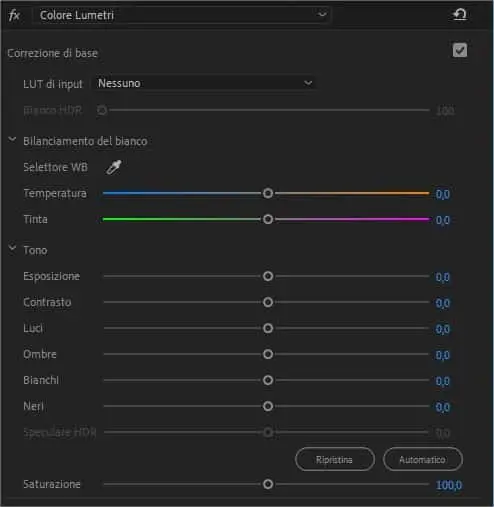Image resolution: width=494 pixels, height=507 pixels.
Task: Click the reset effect arrow icon
Action: coord(460,15)
